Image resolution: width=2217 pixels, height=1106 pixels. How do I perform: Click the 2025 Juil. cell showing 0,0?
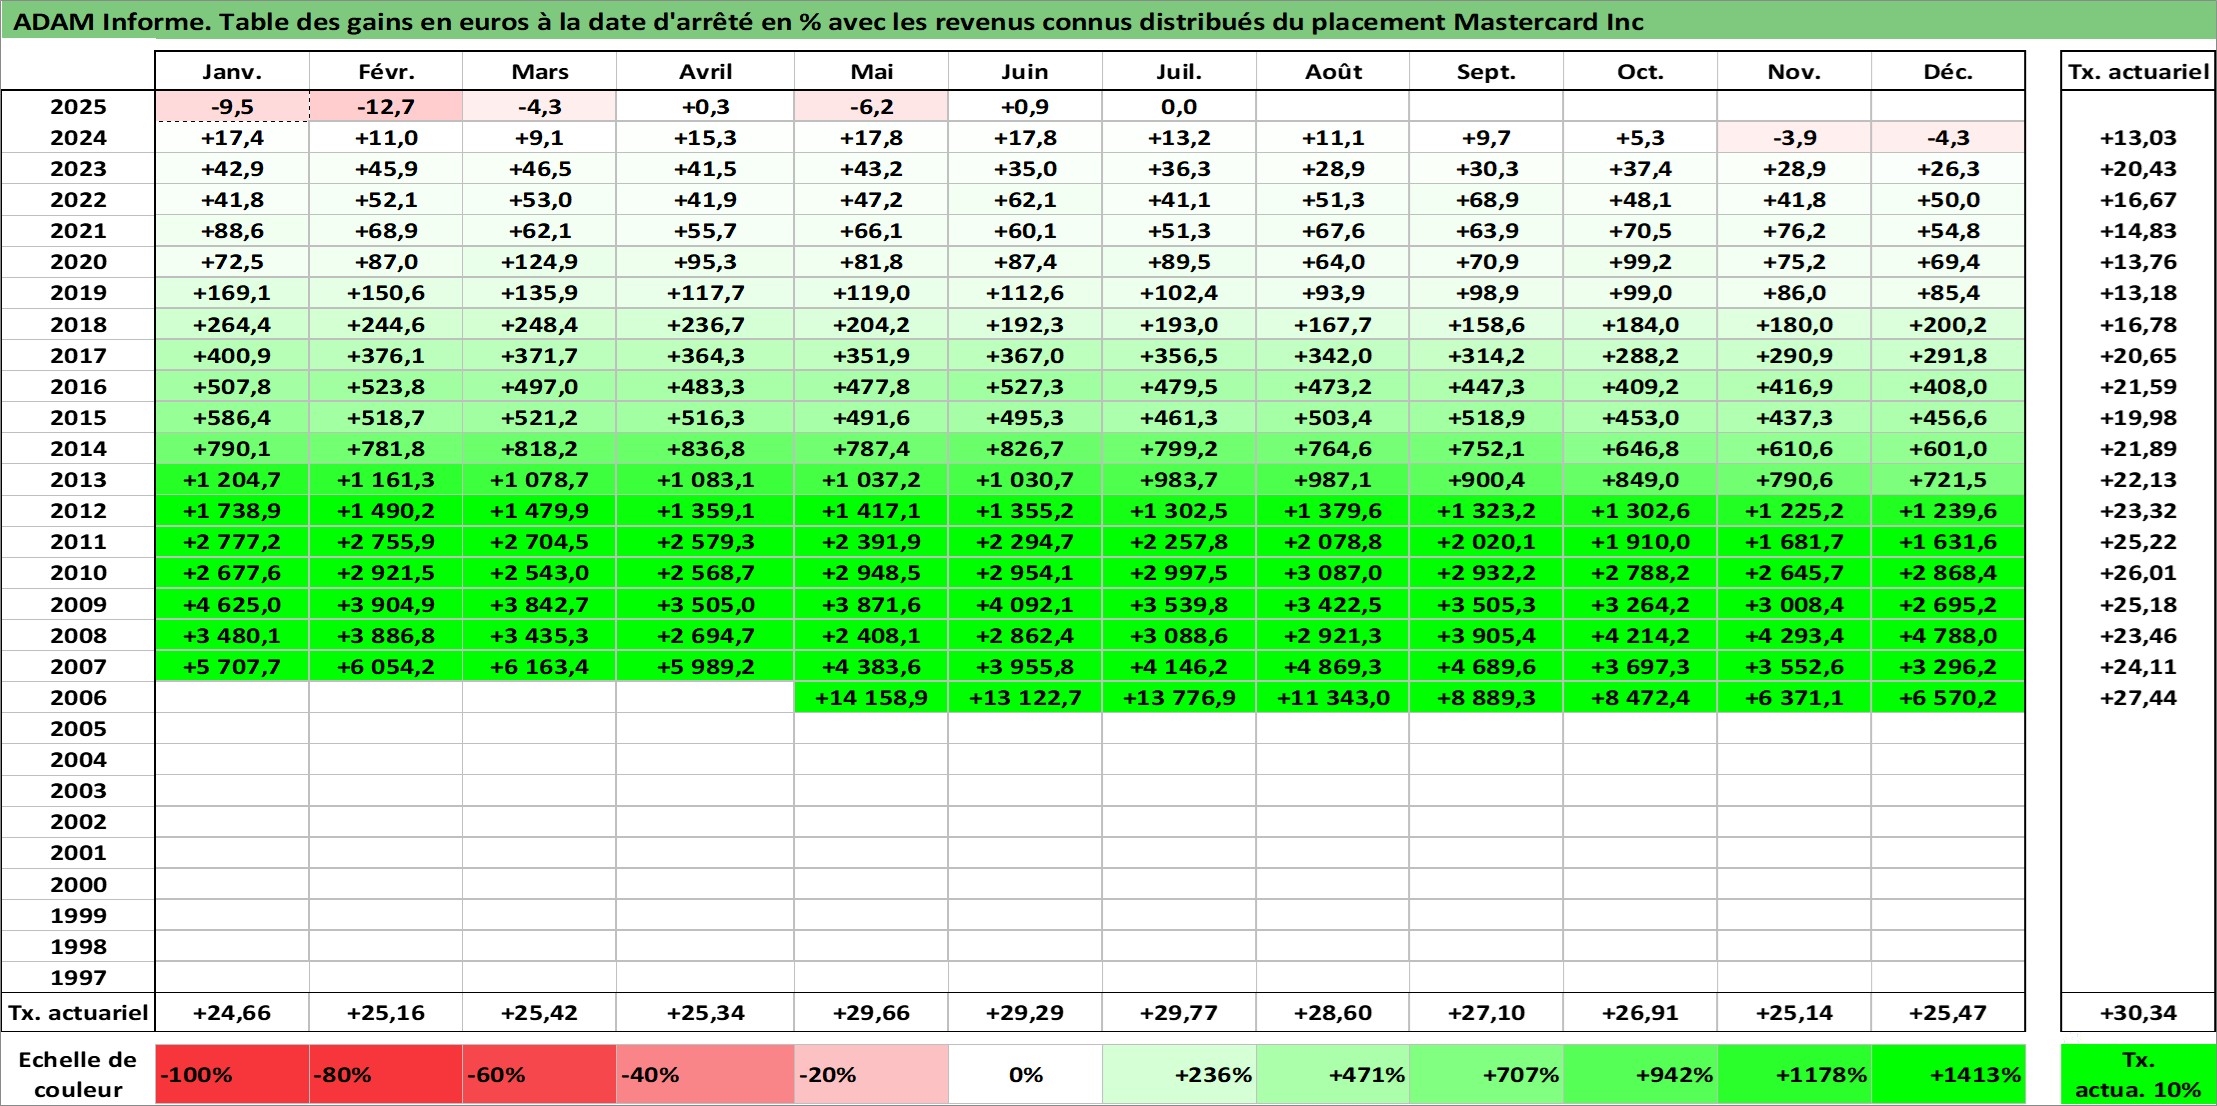pyautogui.click(x=1180, y=107)
